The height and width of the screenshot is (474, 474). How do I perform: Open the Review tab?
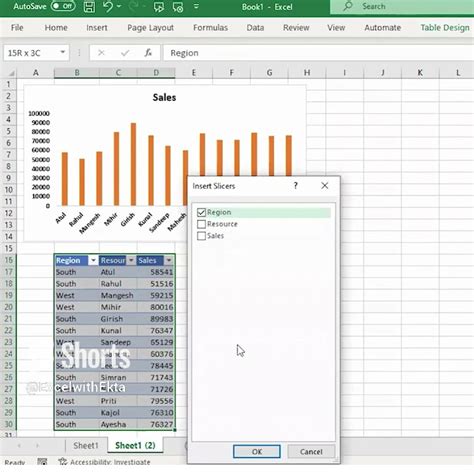click(x=296, y=28)
